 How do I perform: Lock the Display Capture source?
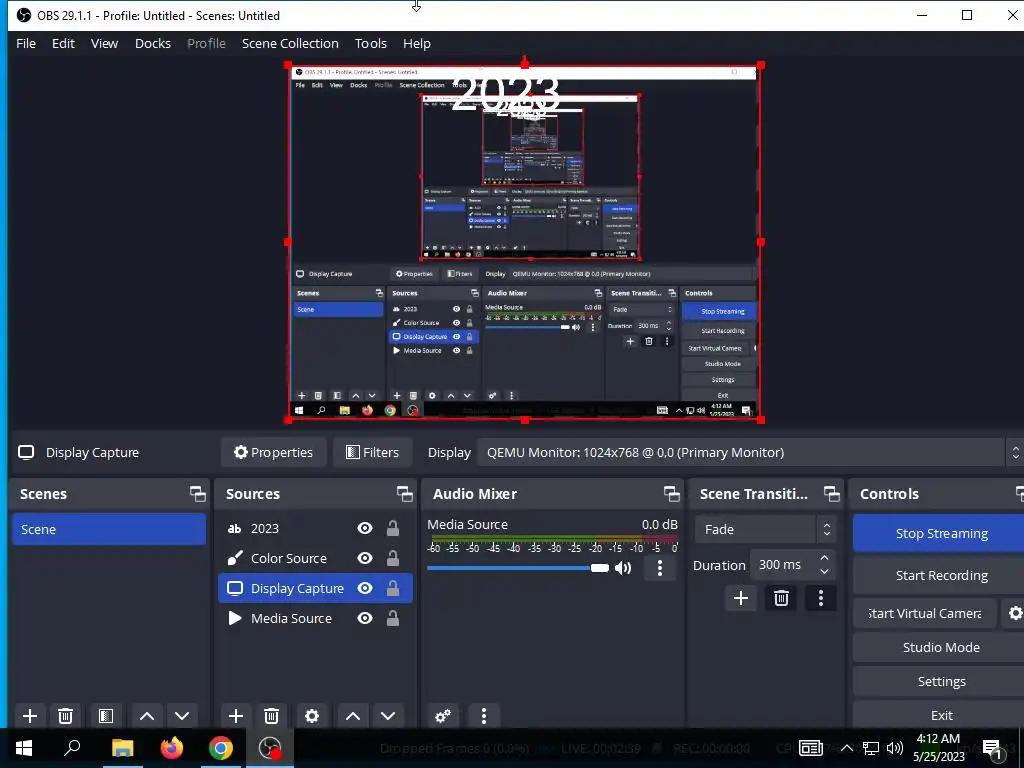click(392, 588)
